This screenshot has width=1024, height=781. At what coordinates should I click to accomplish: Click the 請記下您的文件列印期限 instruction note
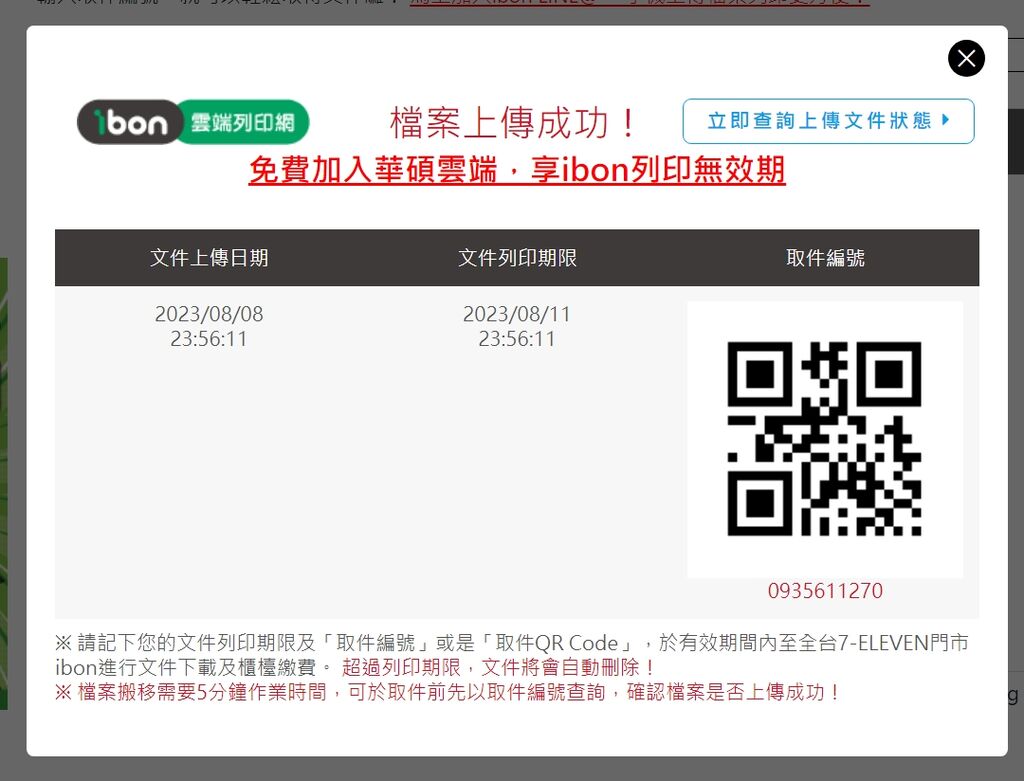tap(511, 655)
